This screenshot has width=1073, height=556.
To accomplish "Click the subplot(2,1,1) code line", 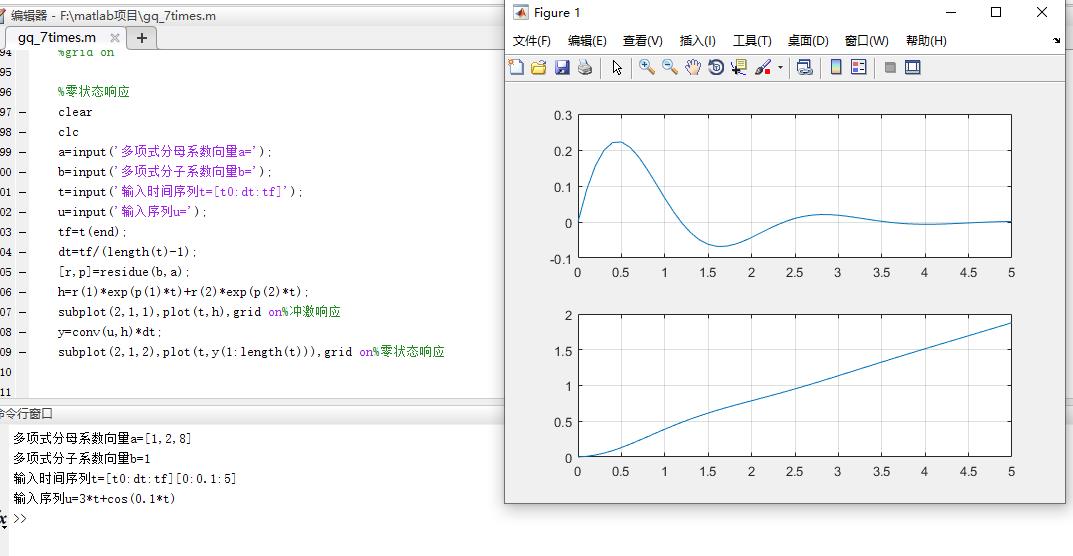I will [x=199, y=312].
